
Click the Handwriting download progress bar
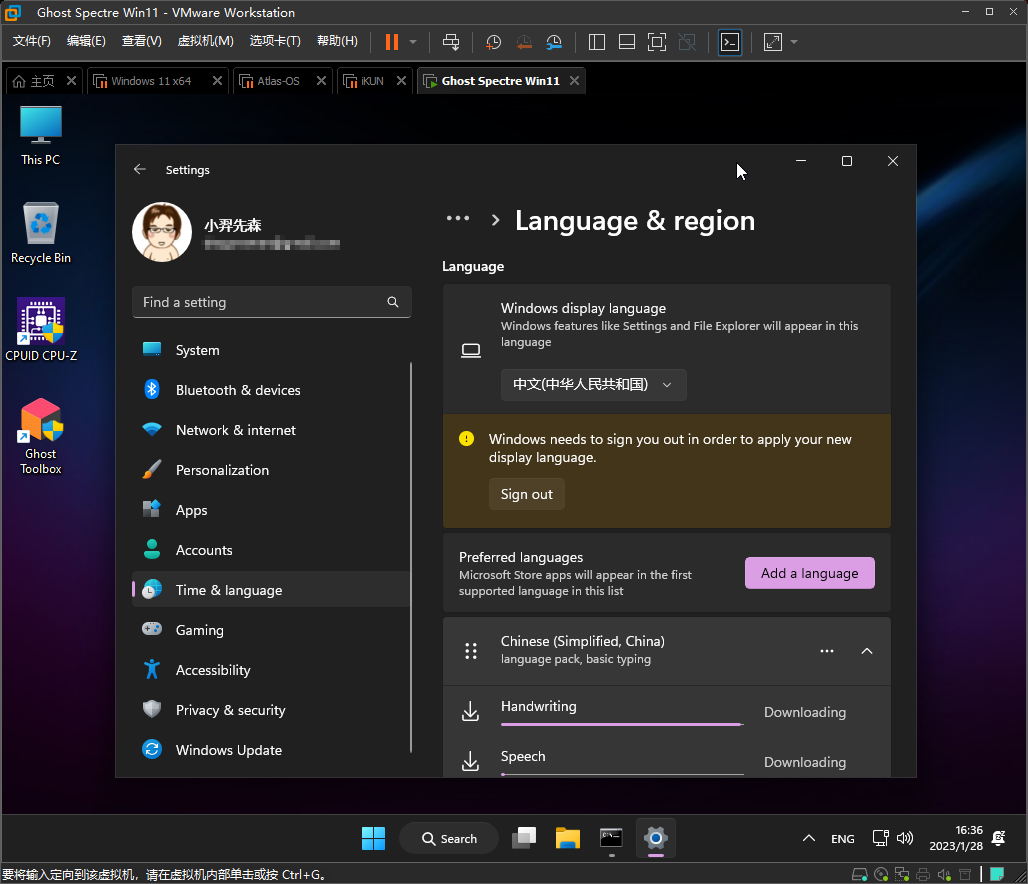pyautogui.click(x=621, y=723)
